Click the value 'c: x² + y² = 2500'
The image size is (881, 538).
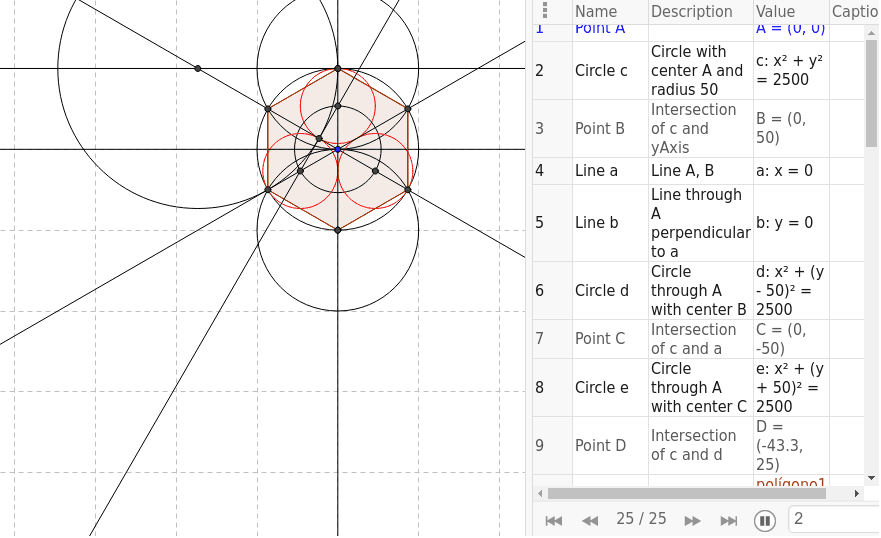pyautogui.click(x=791, y=71)
